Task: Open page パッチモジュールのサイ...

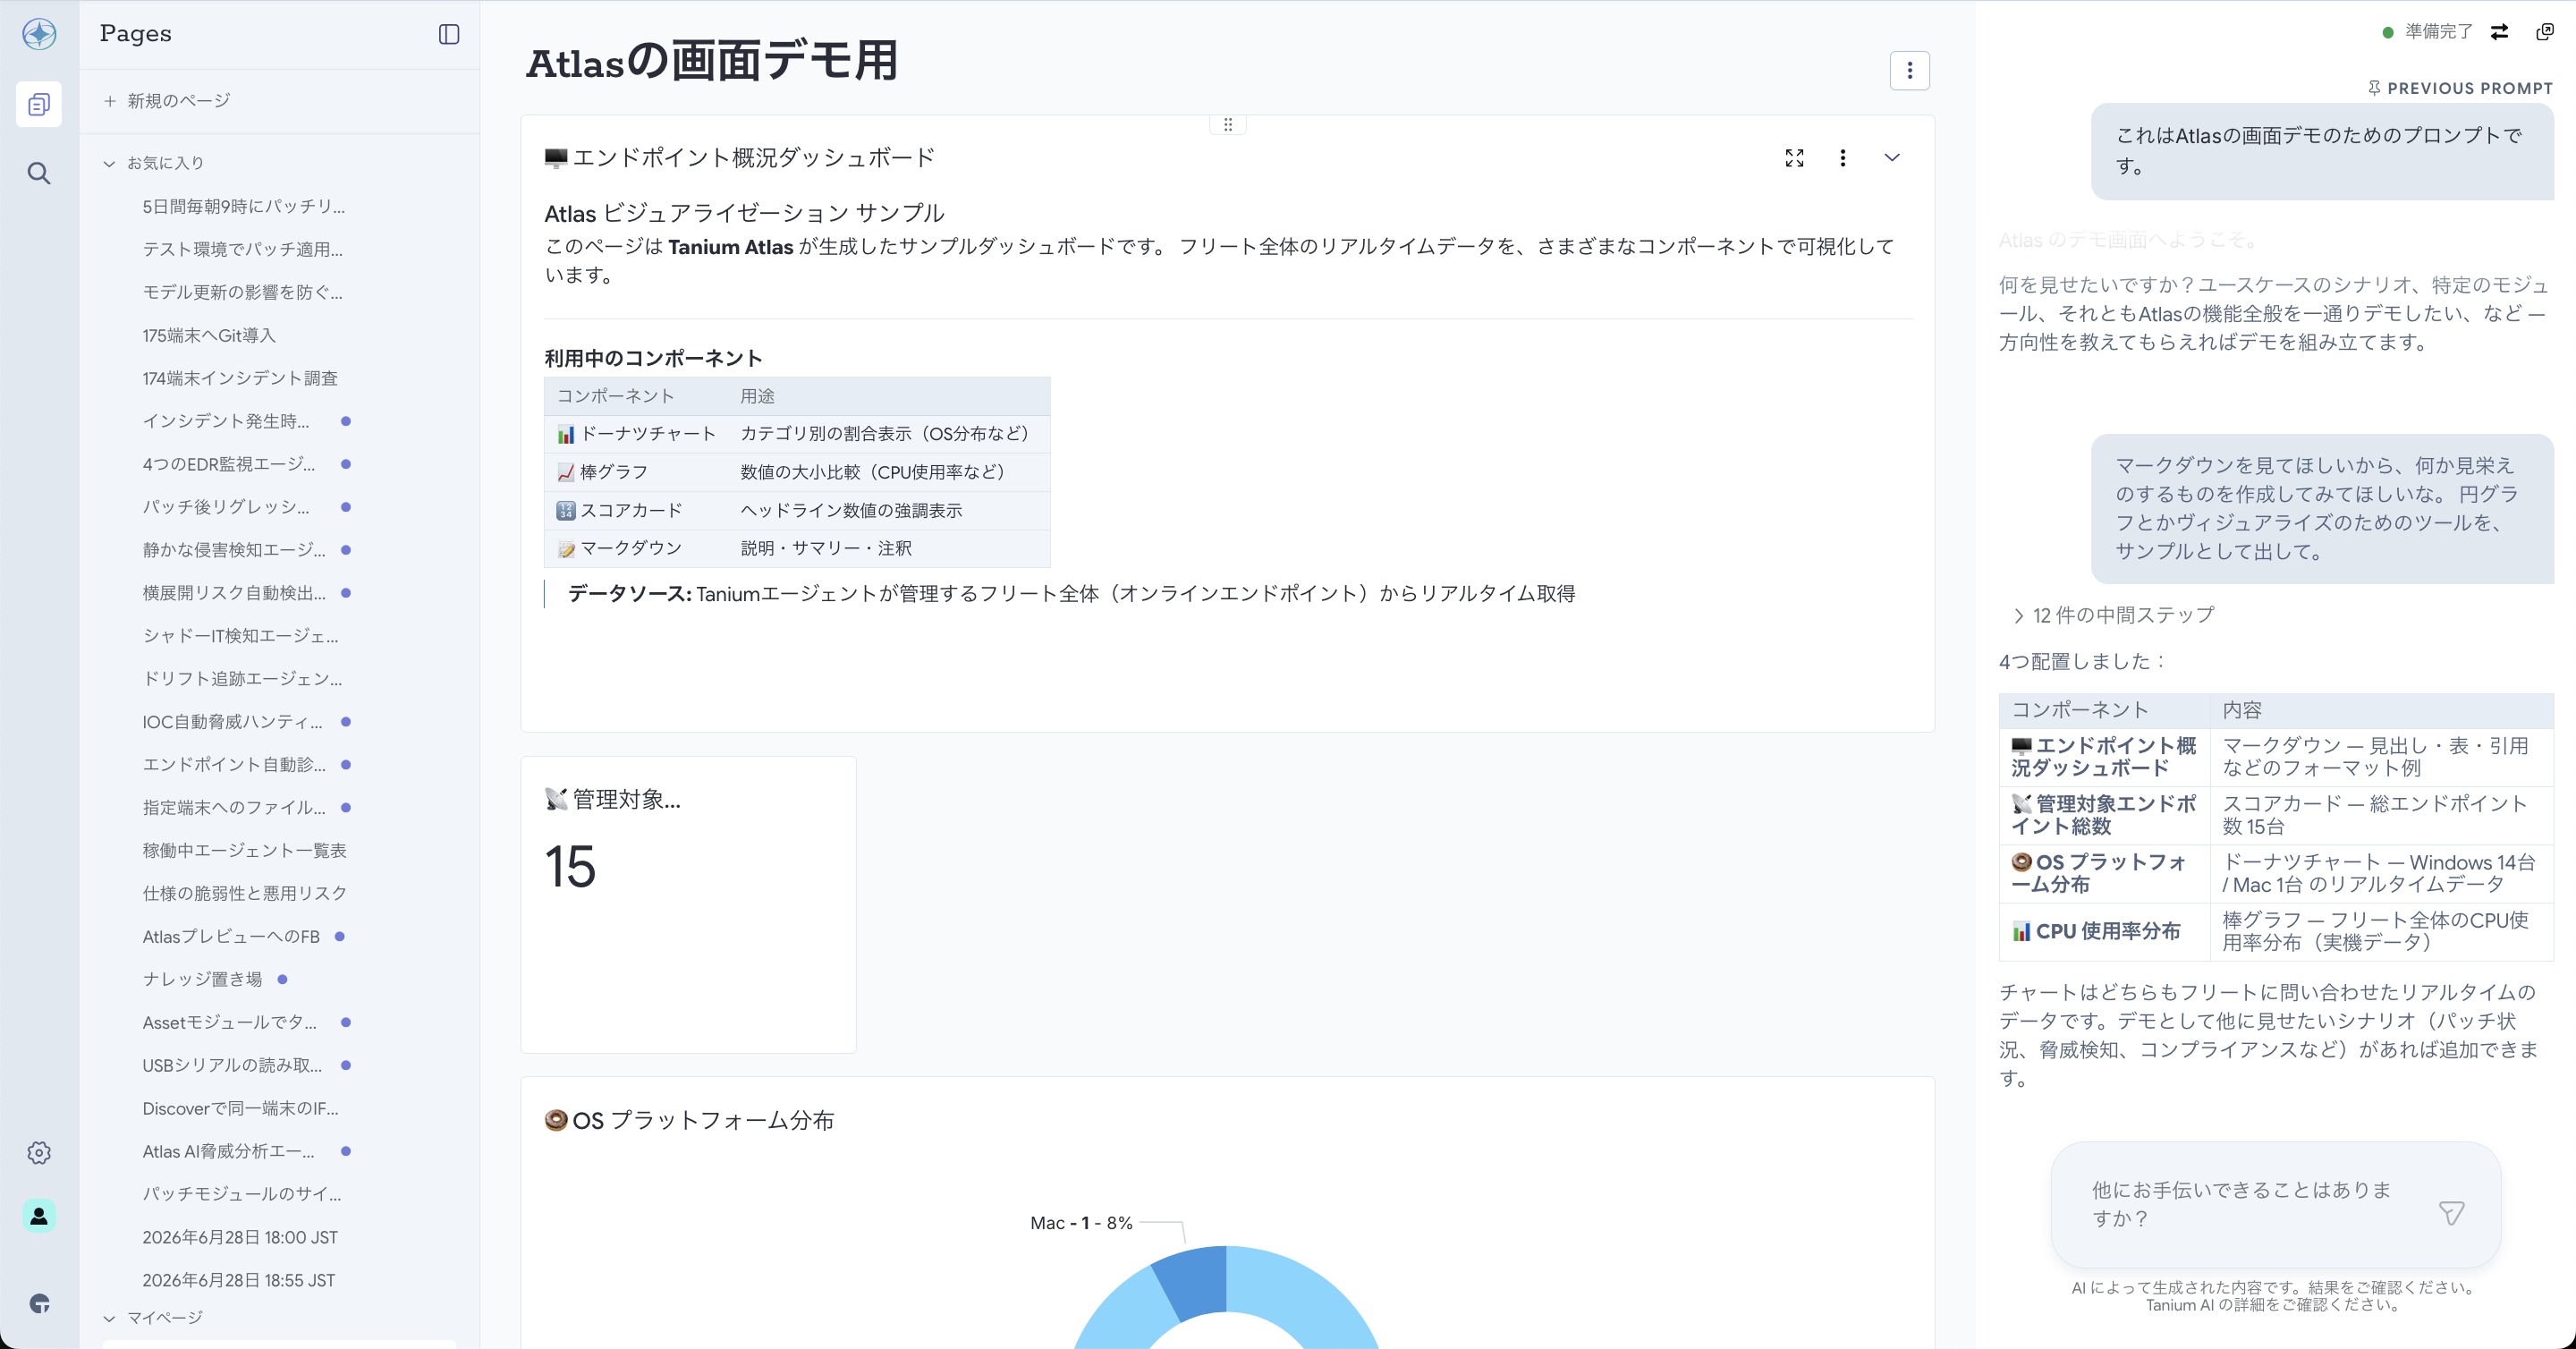Action: (242, 1194)
